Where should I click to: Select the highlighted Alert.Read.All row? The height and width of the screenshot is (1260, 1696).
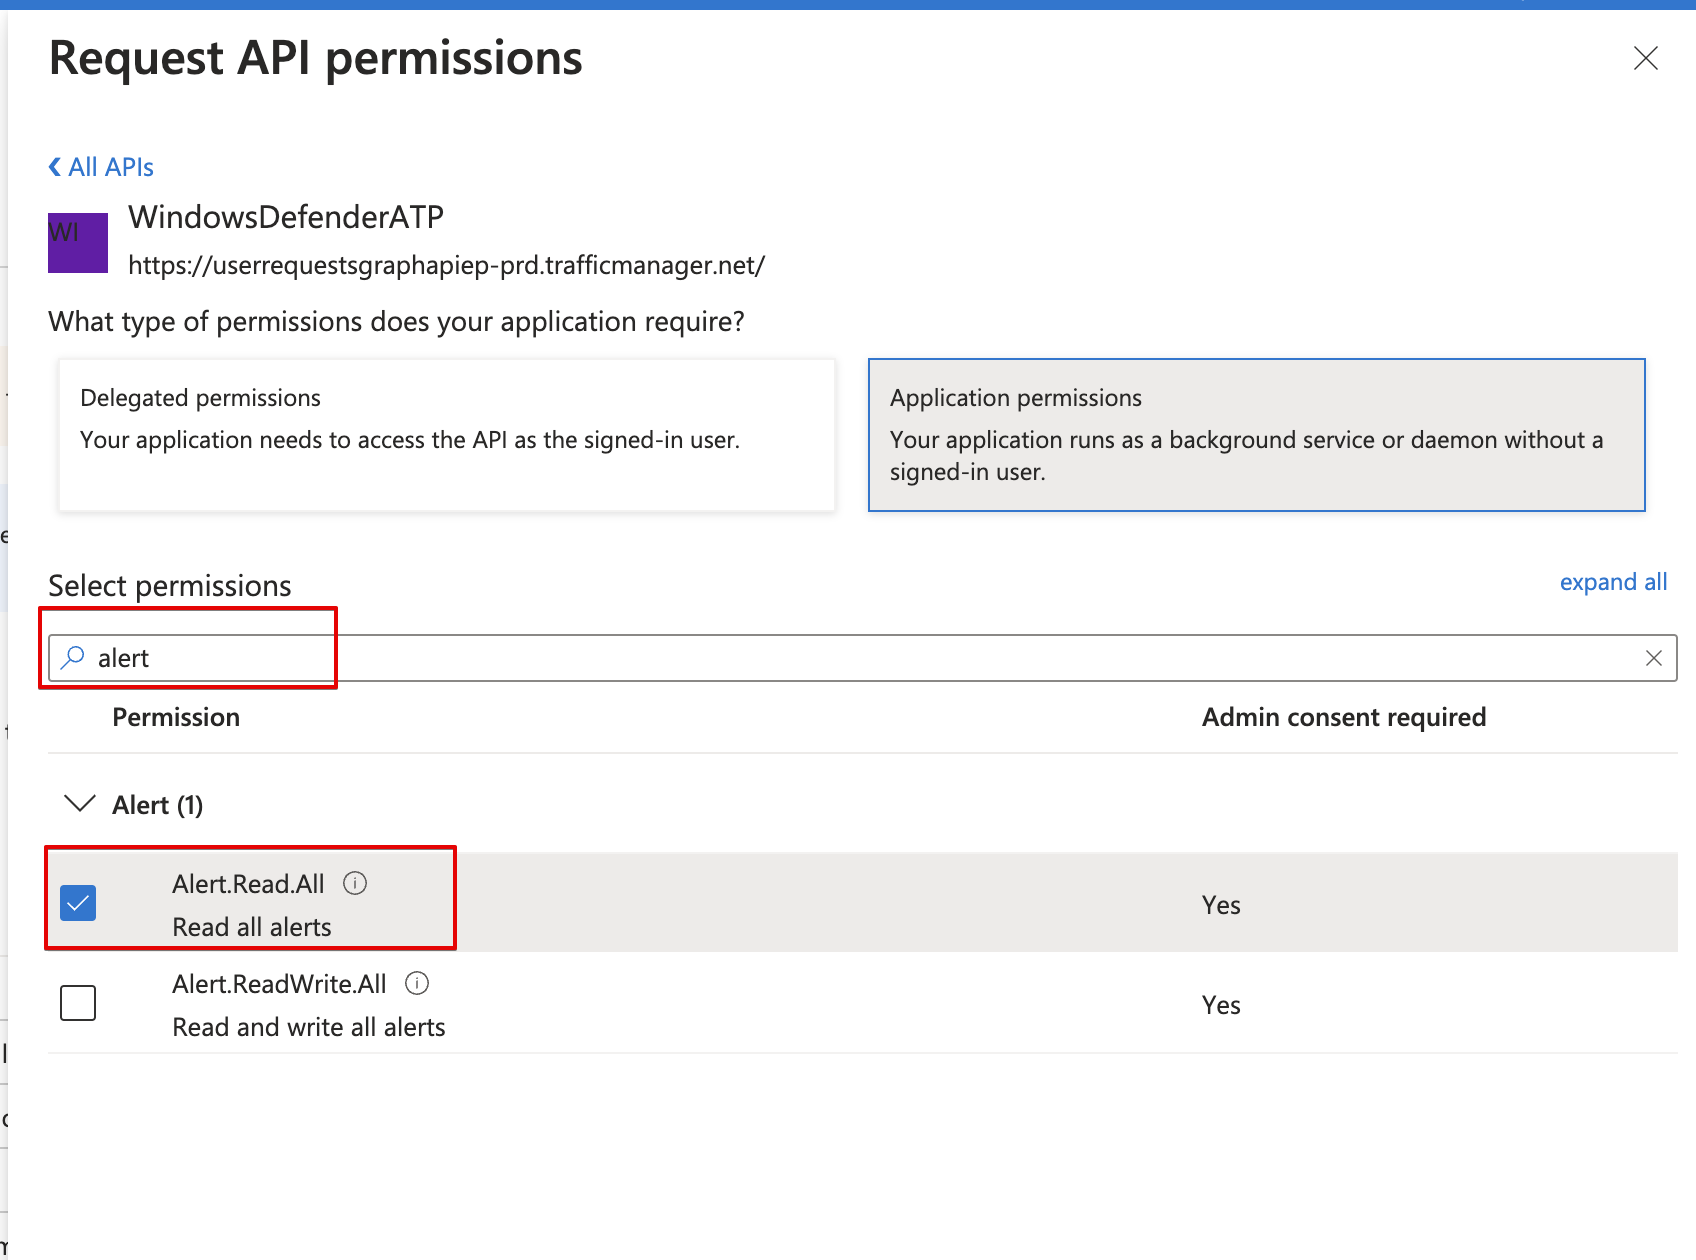700,902
